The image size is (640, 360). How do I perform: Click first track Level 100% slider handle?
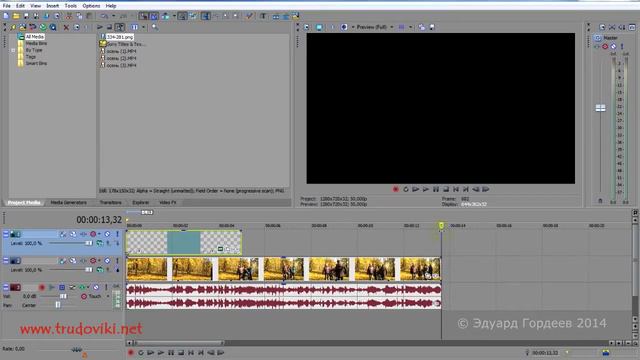pos(89,243)
